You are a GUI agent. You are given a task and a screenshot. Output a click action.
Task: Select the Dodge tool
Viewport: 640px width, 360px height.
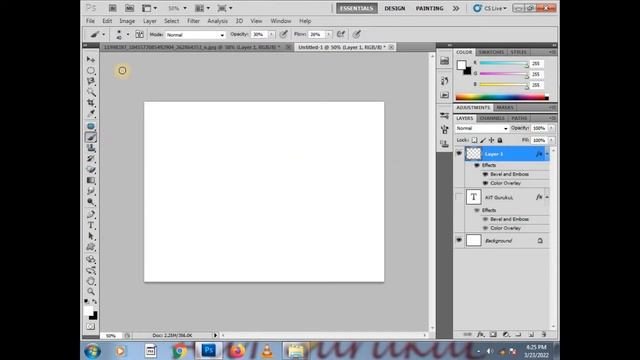[x=91, y=202]
